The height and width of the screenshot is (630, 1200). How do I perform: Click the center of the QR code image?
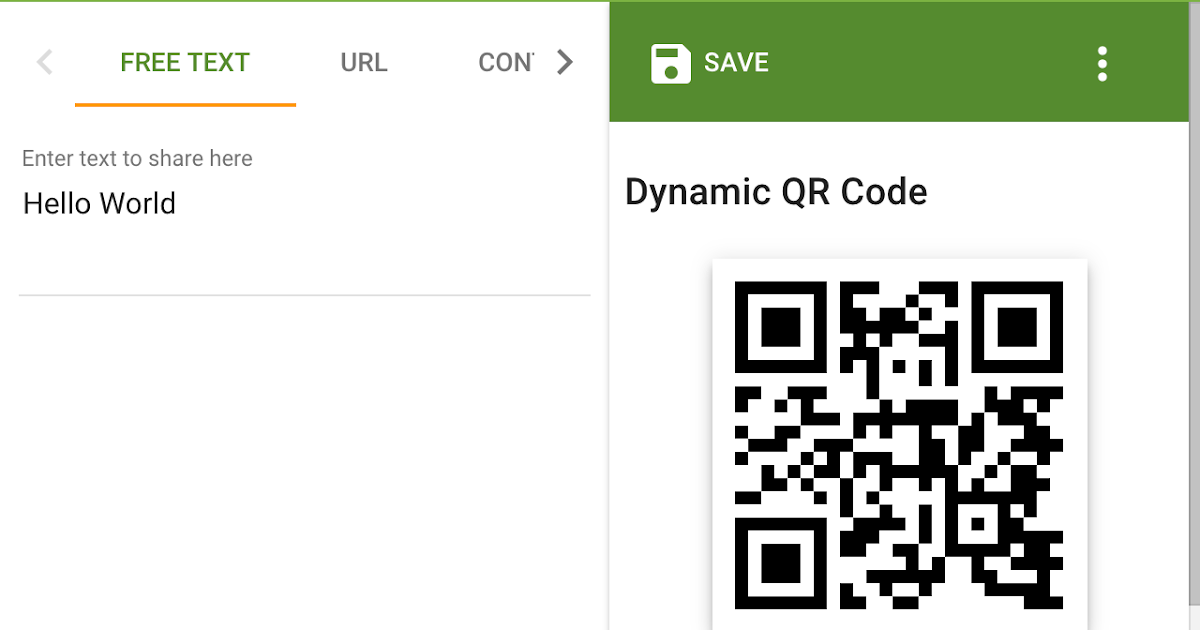click(899, 446)
